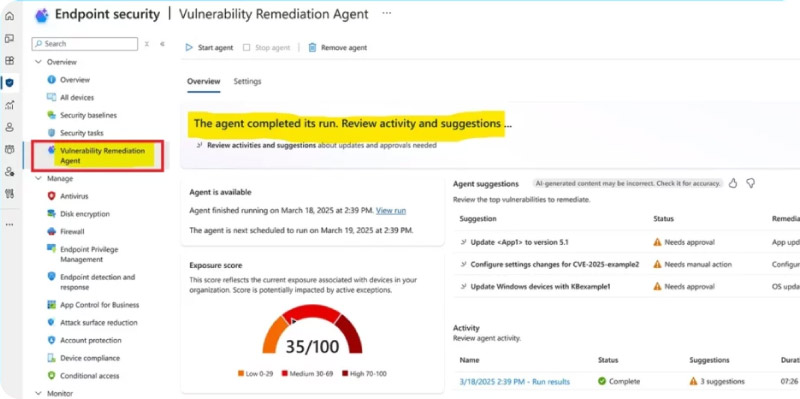Open the Antivirus menu item
Viewport: 800px width, 399px height.
74,196
